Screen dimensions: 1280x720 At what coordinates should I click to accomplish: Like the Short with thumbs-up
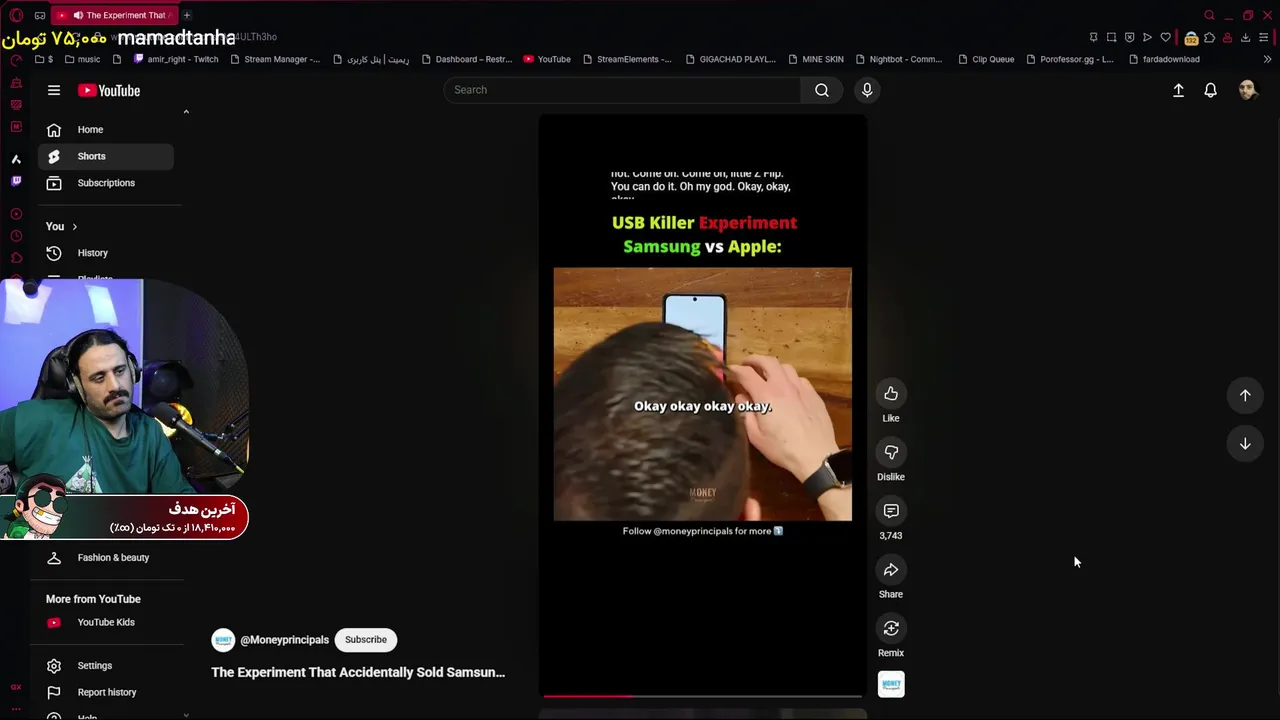891,394
